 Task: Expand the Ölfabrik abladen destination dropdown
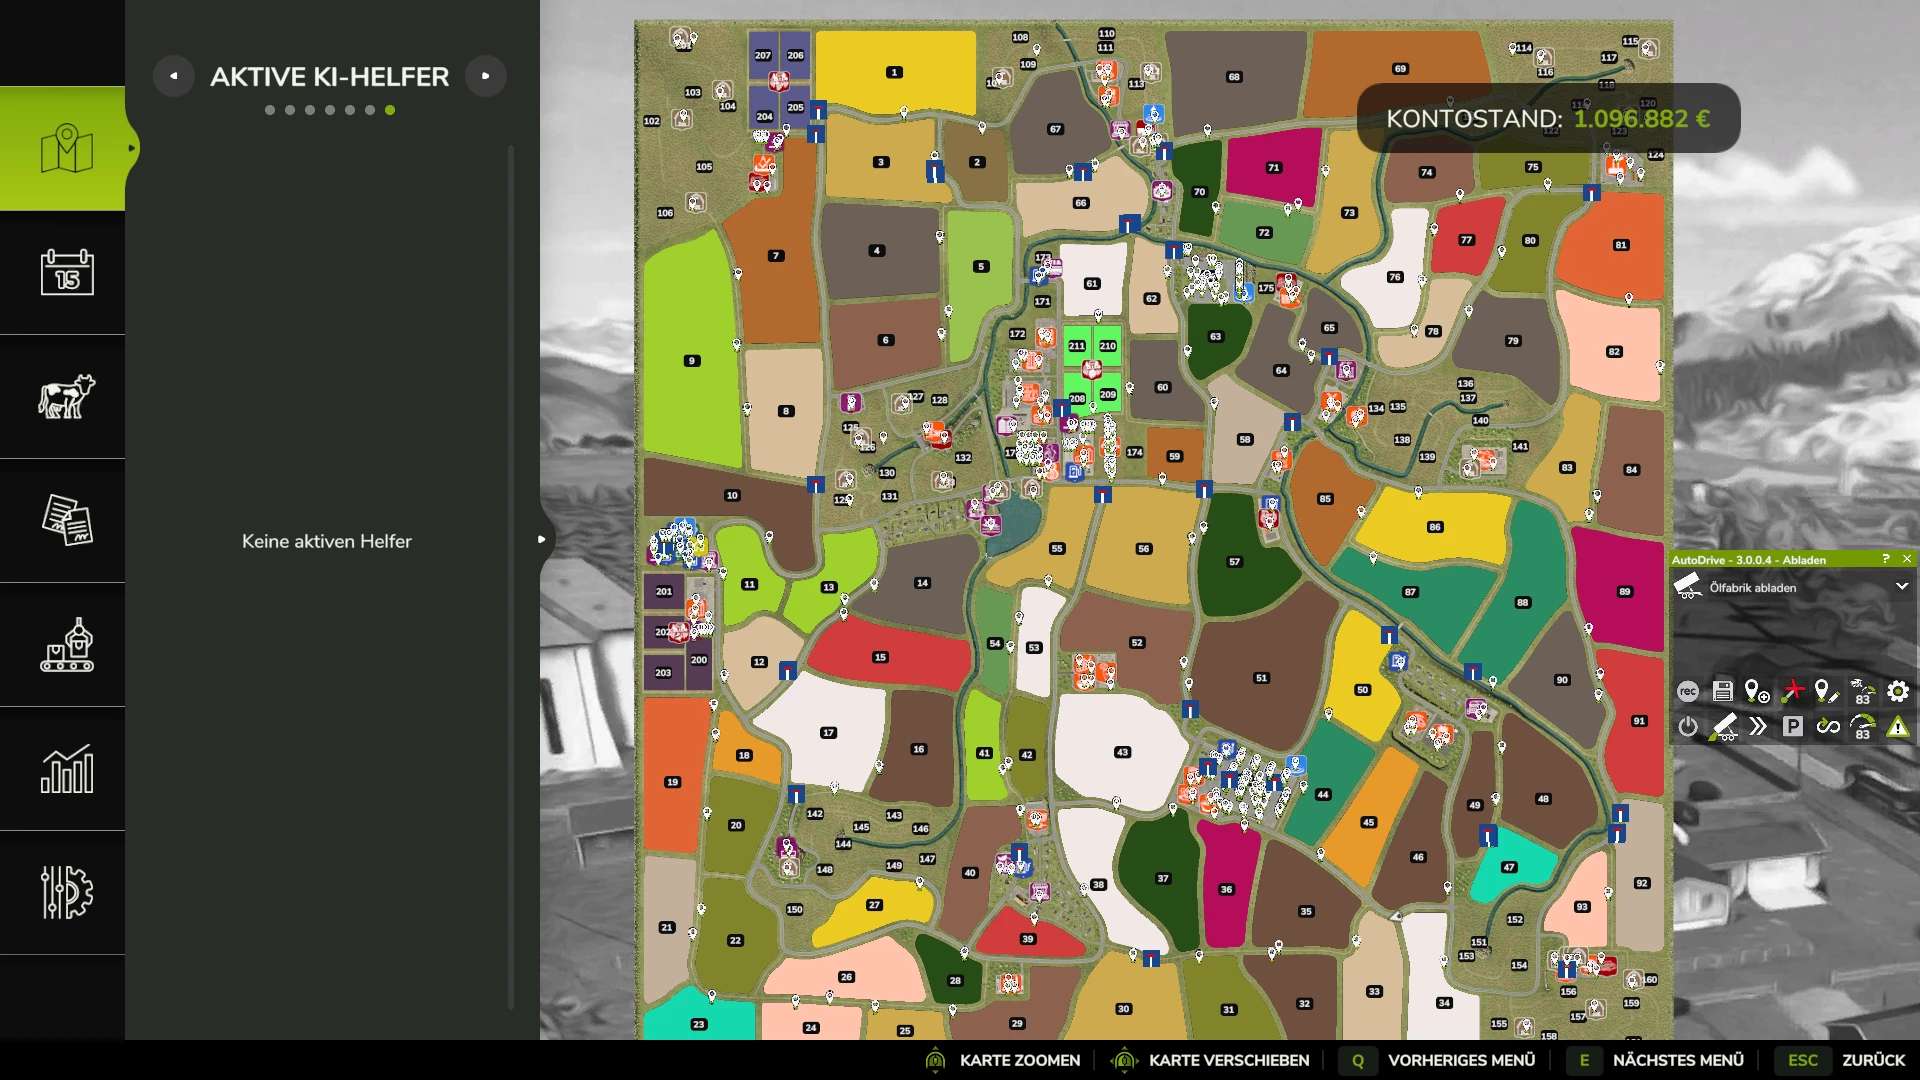(x=1901, y=587)
